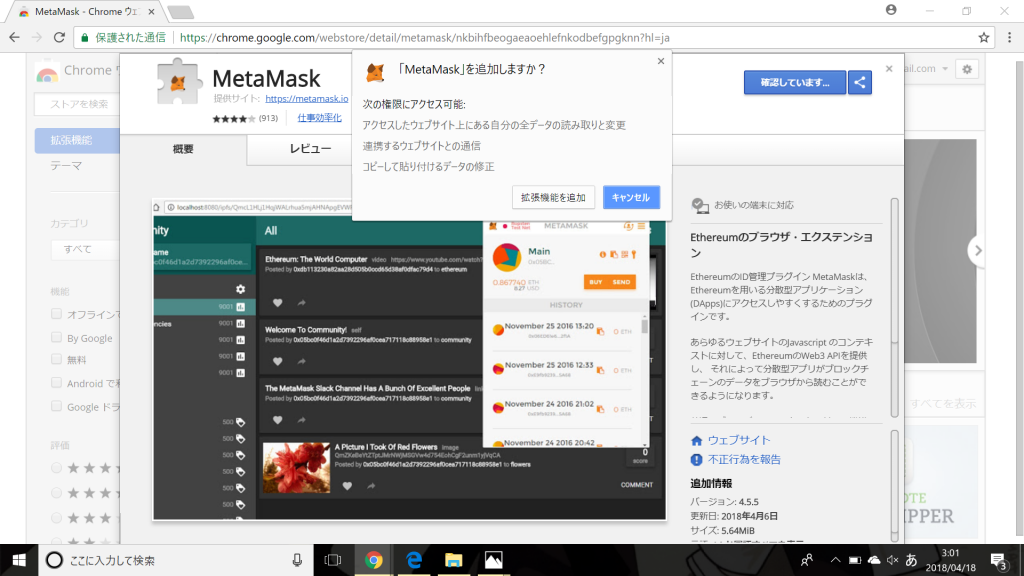Toggle the Google ドライブ checkbox

(56, 406)
